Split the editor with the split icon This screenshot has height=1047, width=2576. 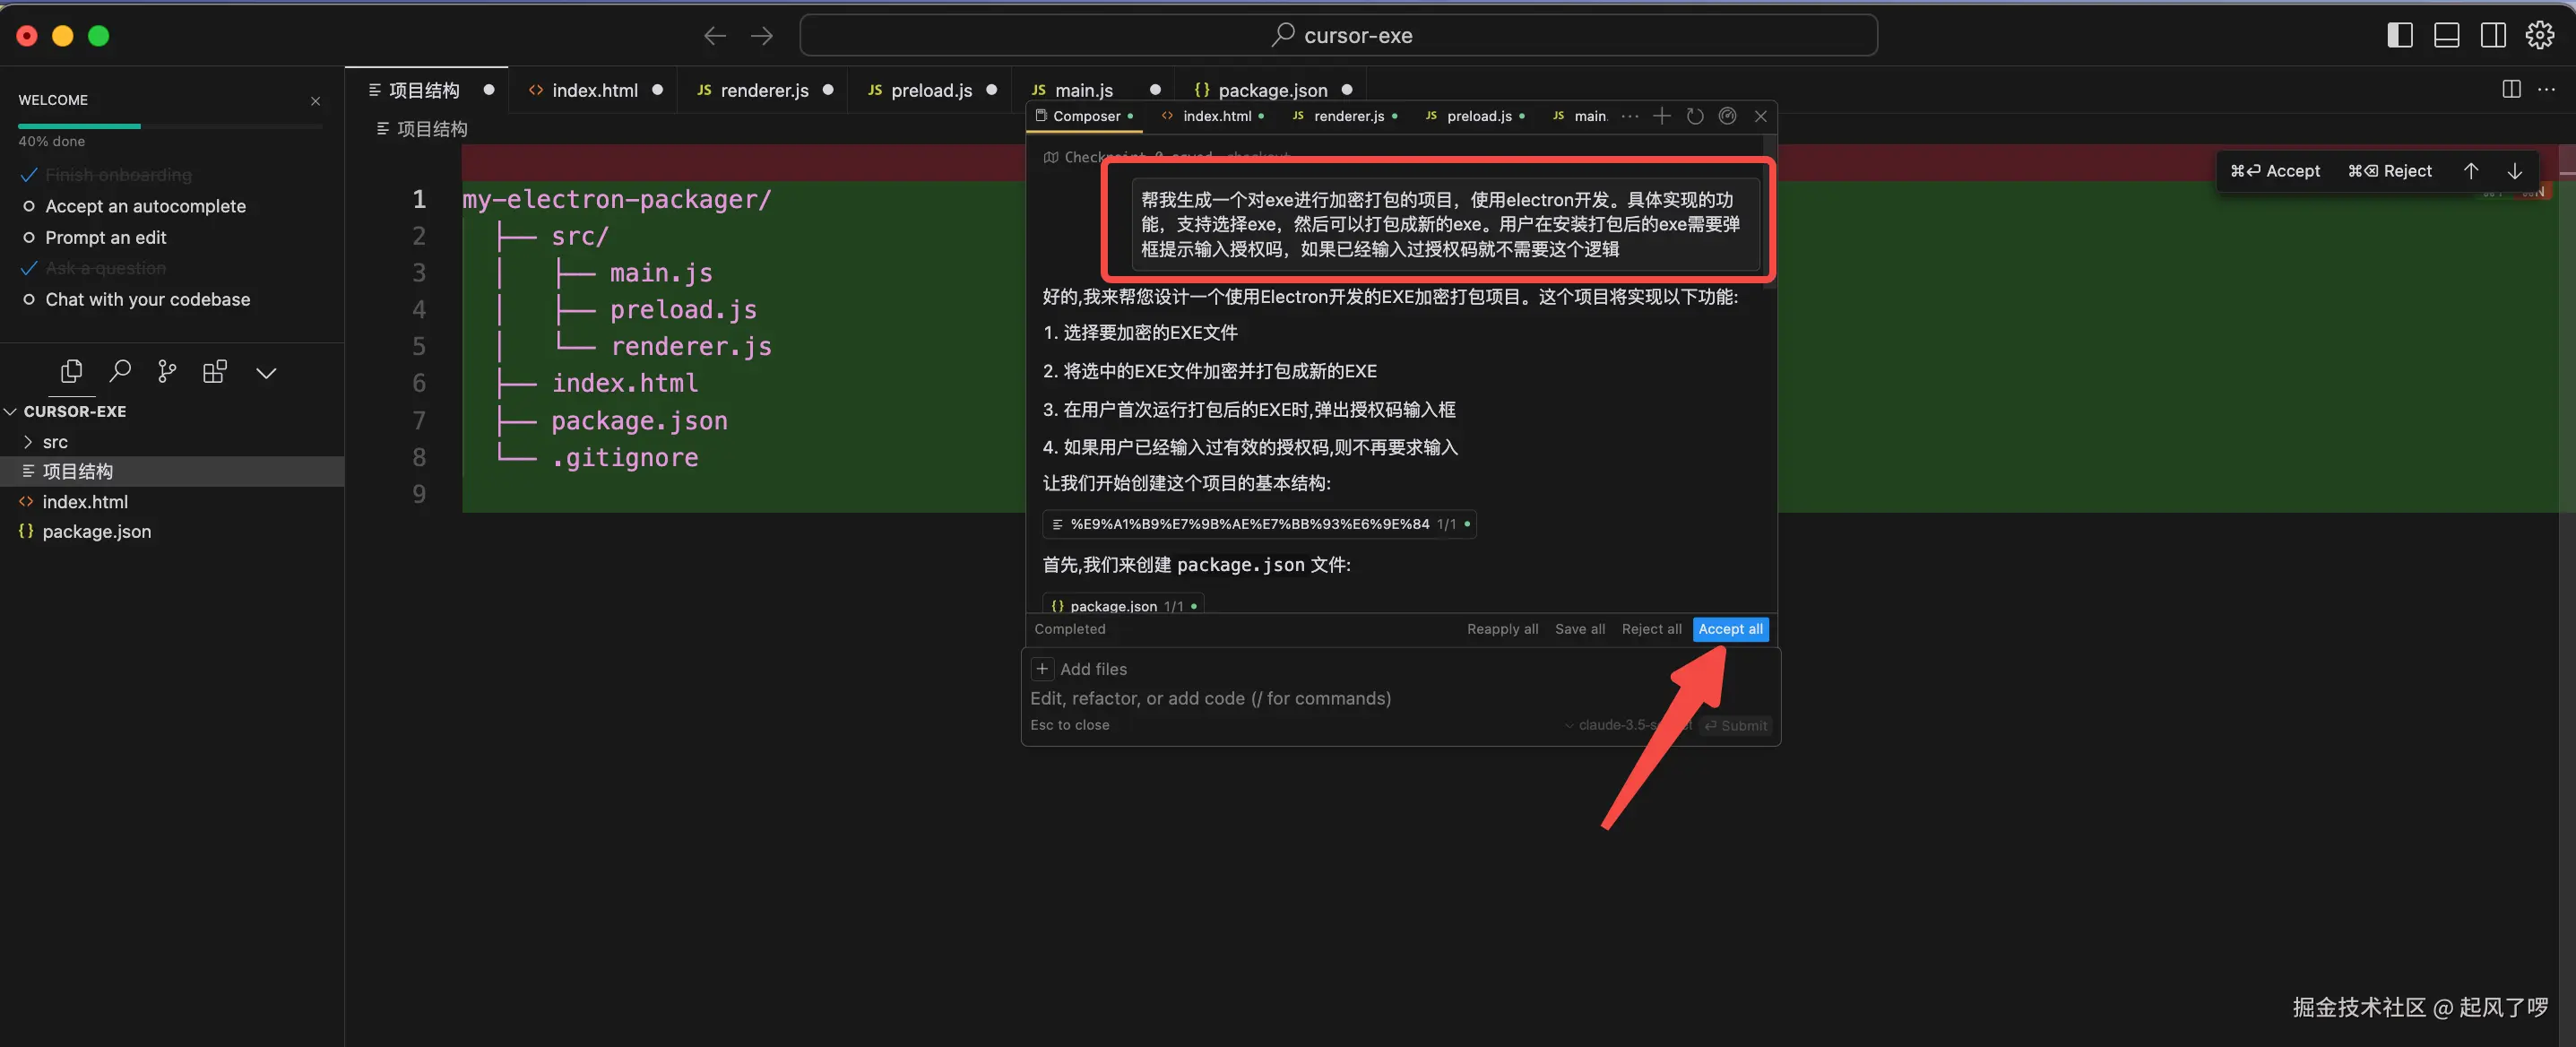[x=2511, y=89]
